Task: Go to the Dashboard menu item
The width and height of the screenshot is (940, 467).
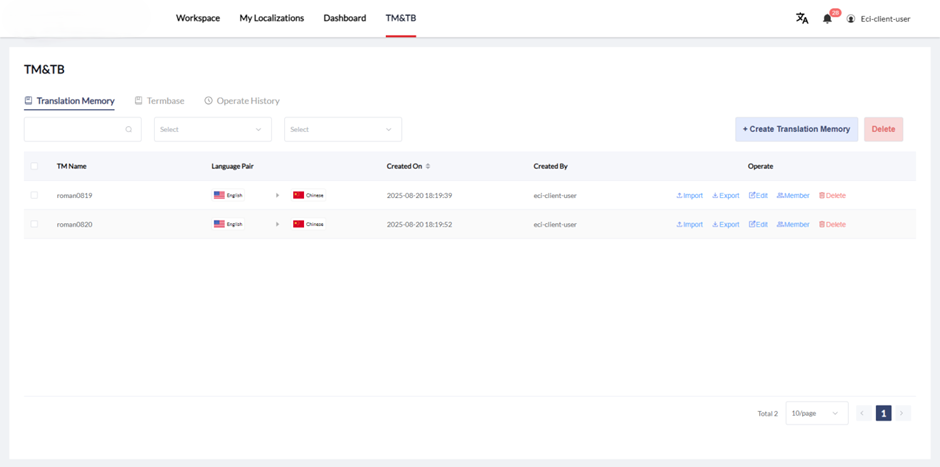Action: click(344, 18)
